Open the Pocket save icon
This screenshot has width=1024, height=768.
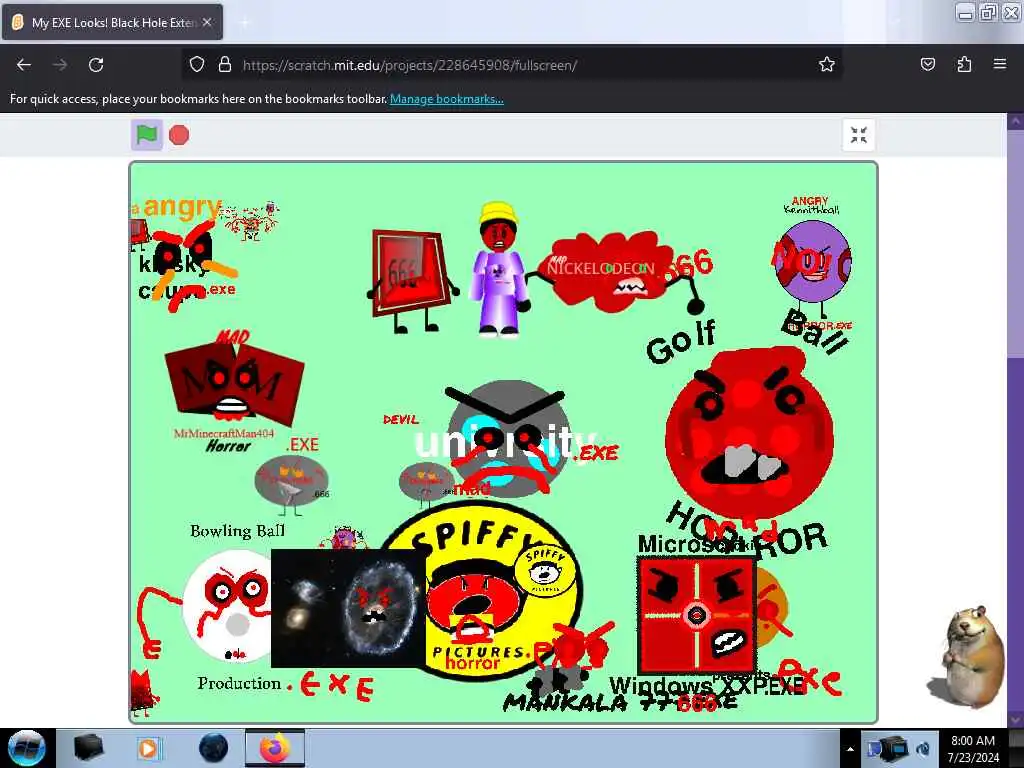coord(927,64)
